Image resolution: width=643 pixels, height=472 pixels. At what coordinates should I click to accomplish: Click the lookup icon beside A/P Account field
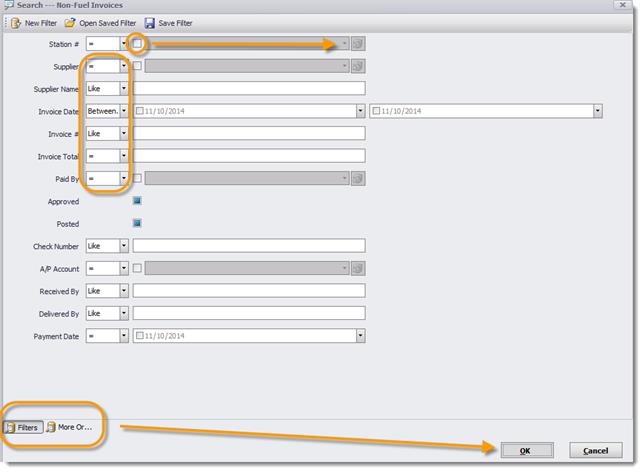[x=358, y=268]
